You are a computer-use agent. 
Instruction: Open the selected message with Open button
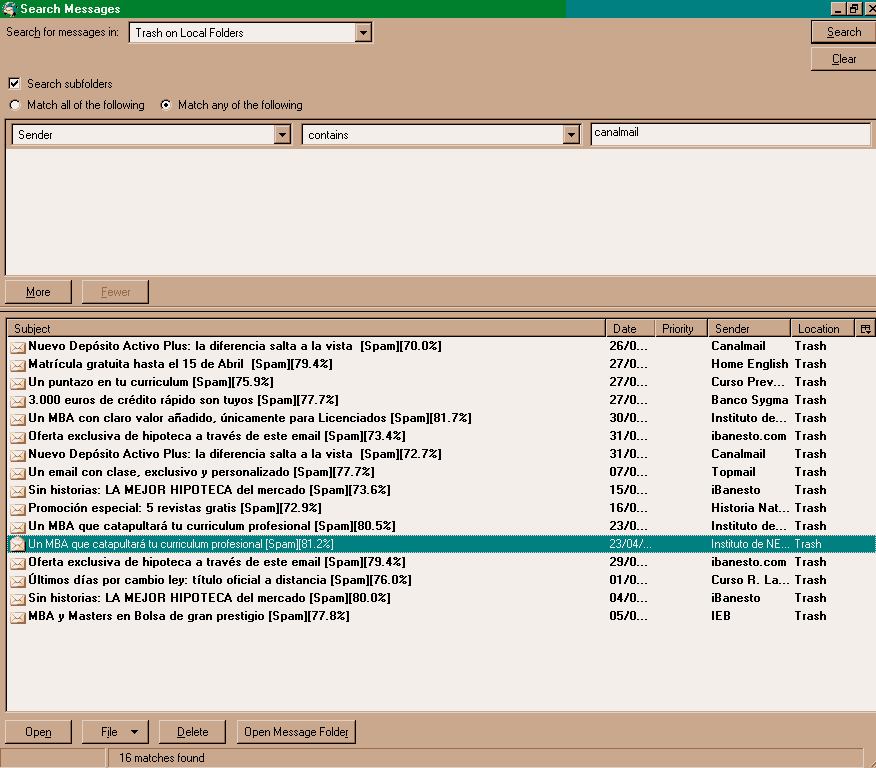(x=39, y=732)
